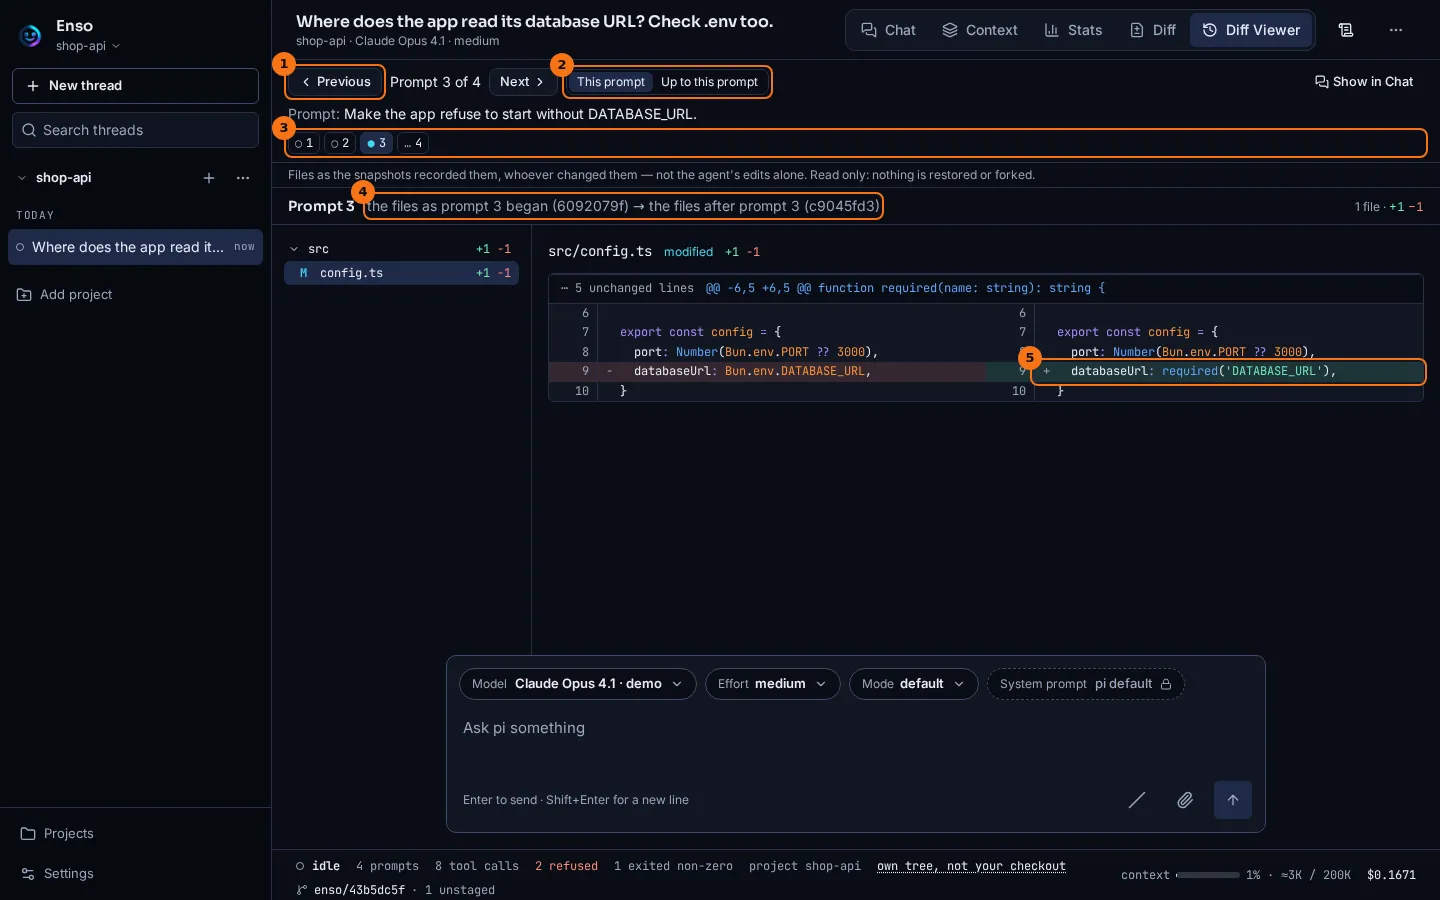Image resolution: width=1440 pixels, height=900 pixels.
Task: Start a New thread
Action: click(x=135, y=86)
